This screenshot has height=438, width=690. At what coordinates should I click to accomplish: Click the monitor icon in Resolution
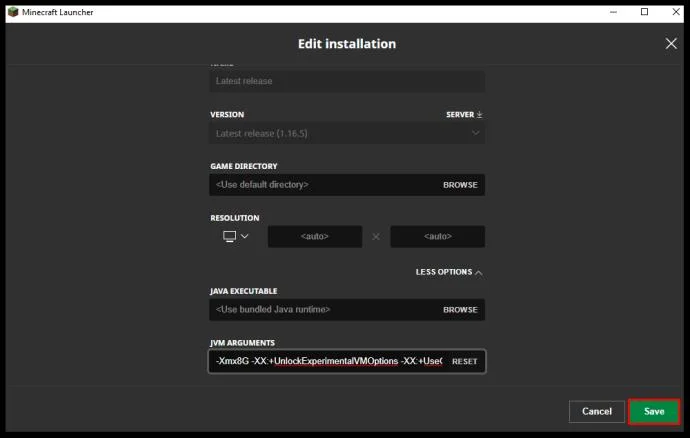229,236
